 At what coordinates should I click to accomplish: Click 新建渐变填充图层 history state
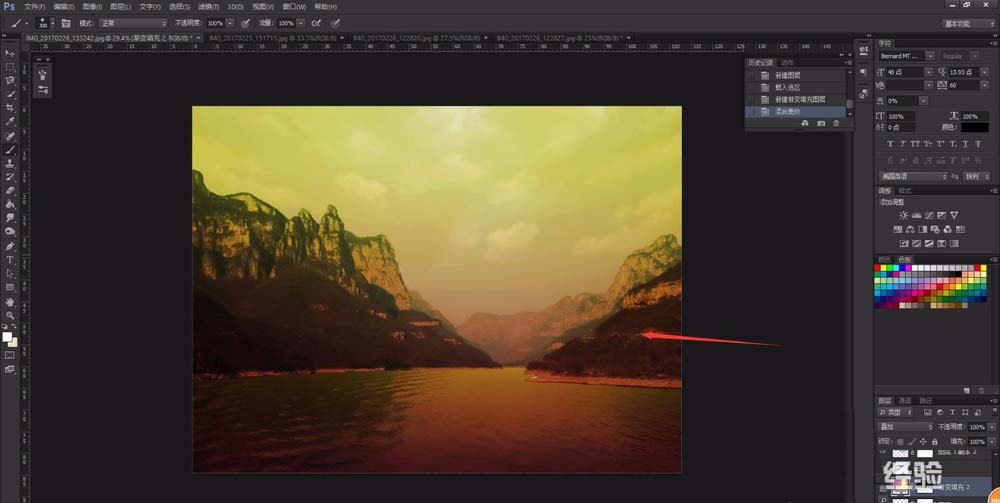(802, 99)
